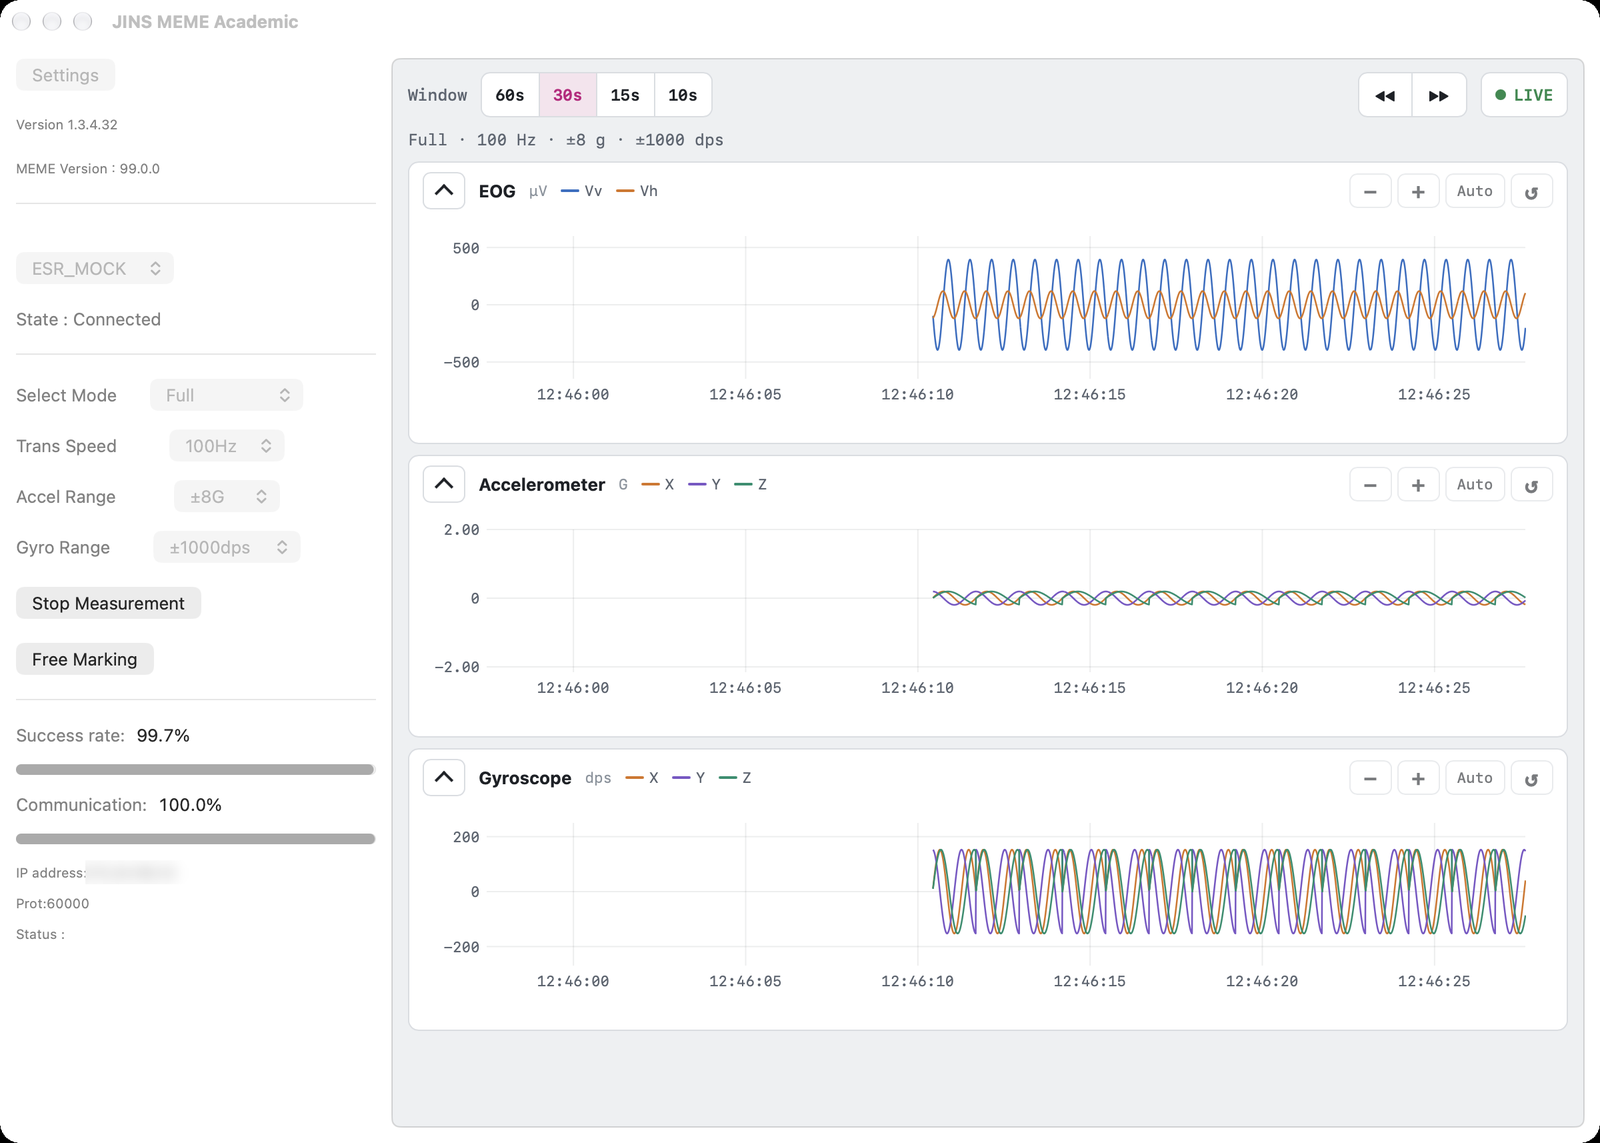This screenshot has height=1143, width=1600.
Task: Zoom in the Accelerometer chart
Action: [1418, 485]
